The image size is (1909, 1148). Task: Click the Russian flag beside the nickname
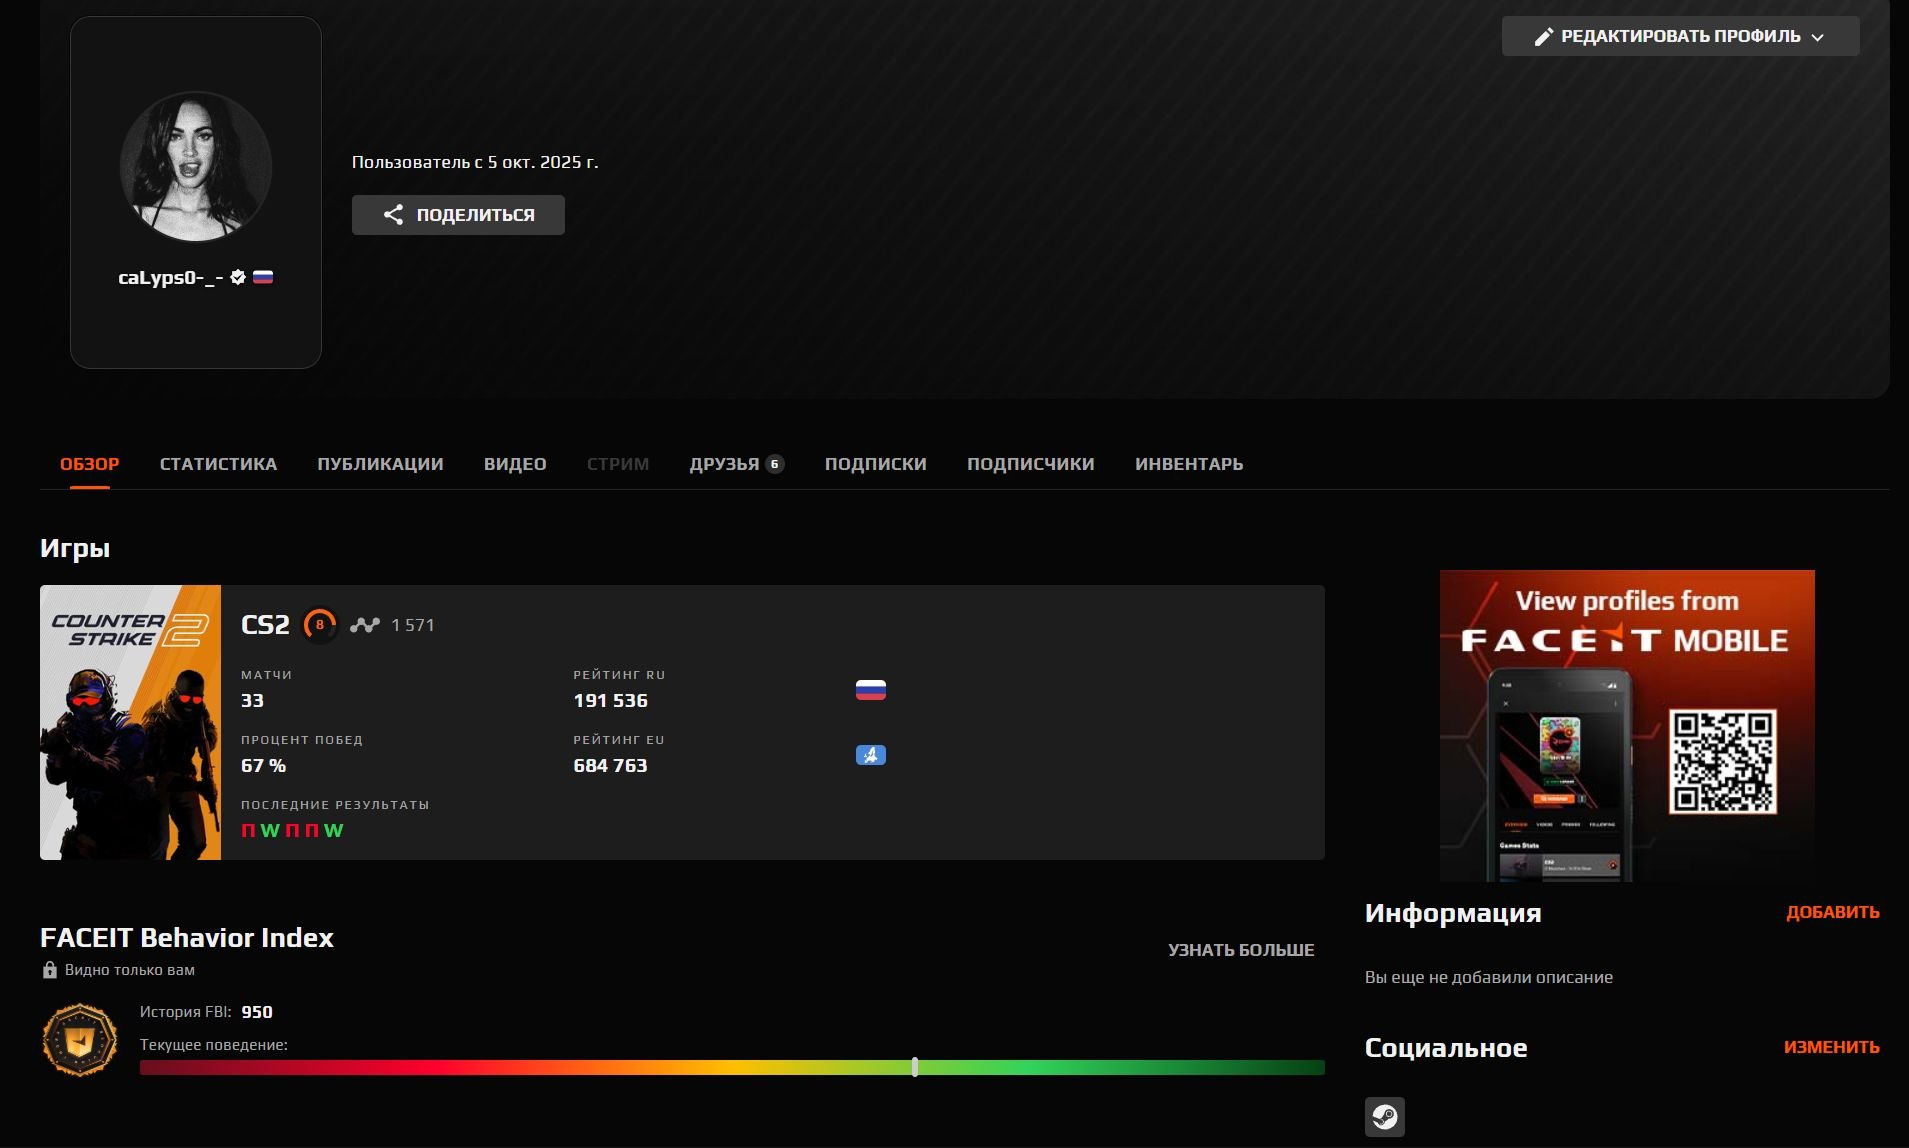coord(263,278)
